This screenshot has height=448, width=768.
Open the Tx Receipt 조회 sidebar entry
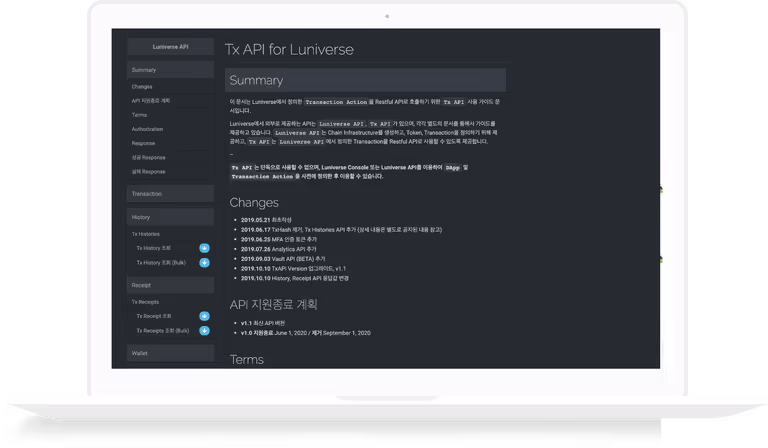[154, 316]
